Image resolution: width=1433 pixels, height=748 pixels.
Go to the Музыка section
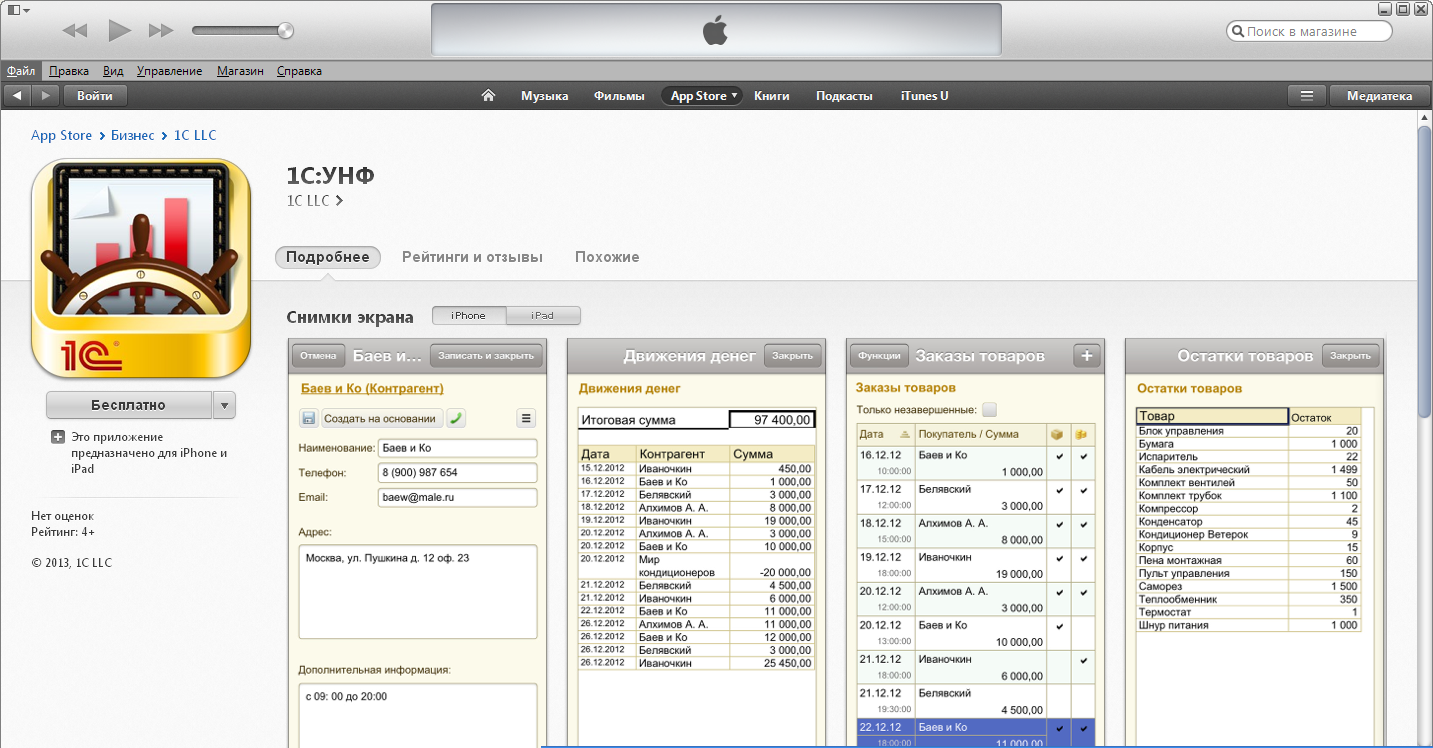[x=544, y=96]
